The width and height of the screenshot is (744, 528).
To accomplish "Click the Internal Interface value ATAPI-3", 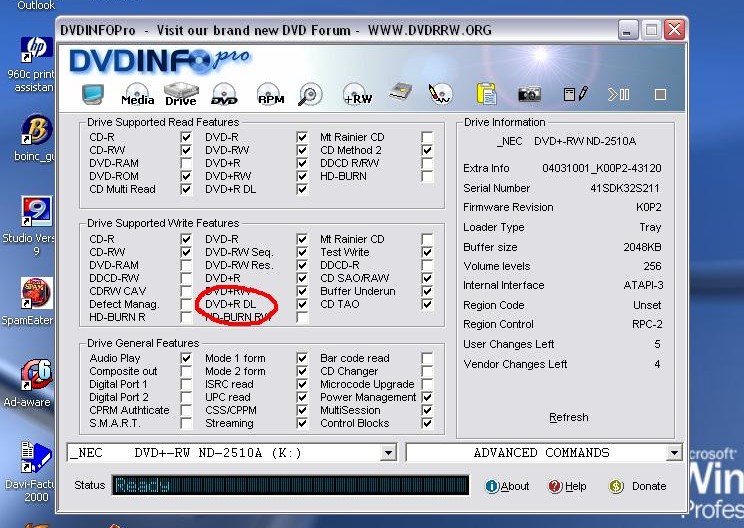I will pos(643,285).
